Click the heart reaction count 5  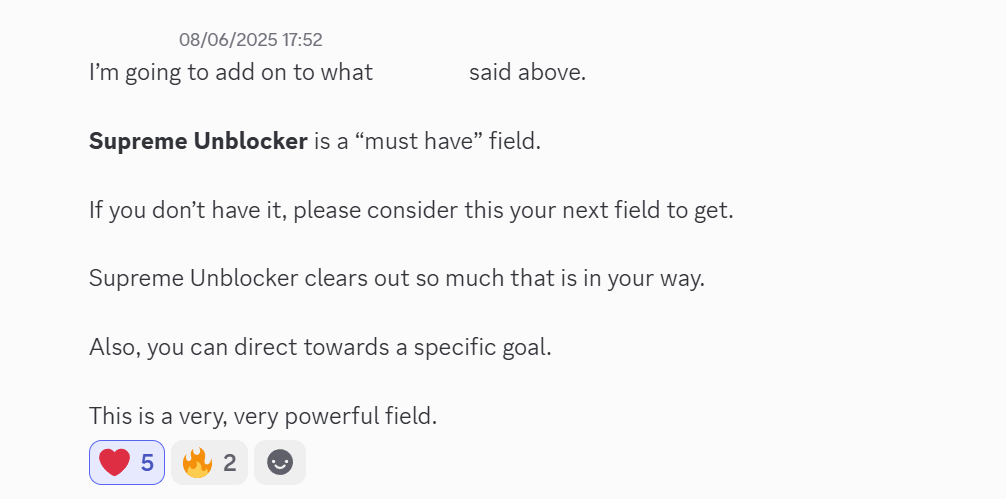146,462
